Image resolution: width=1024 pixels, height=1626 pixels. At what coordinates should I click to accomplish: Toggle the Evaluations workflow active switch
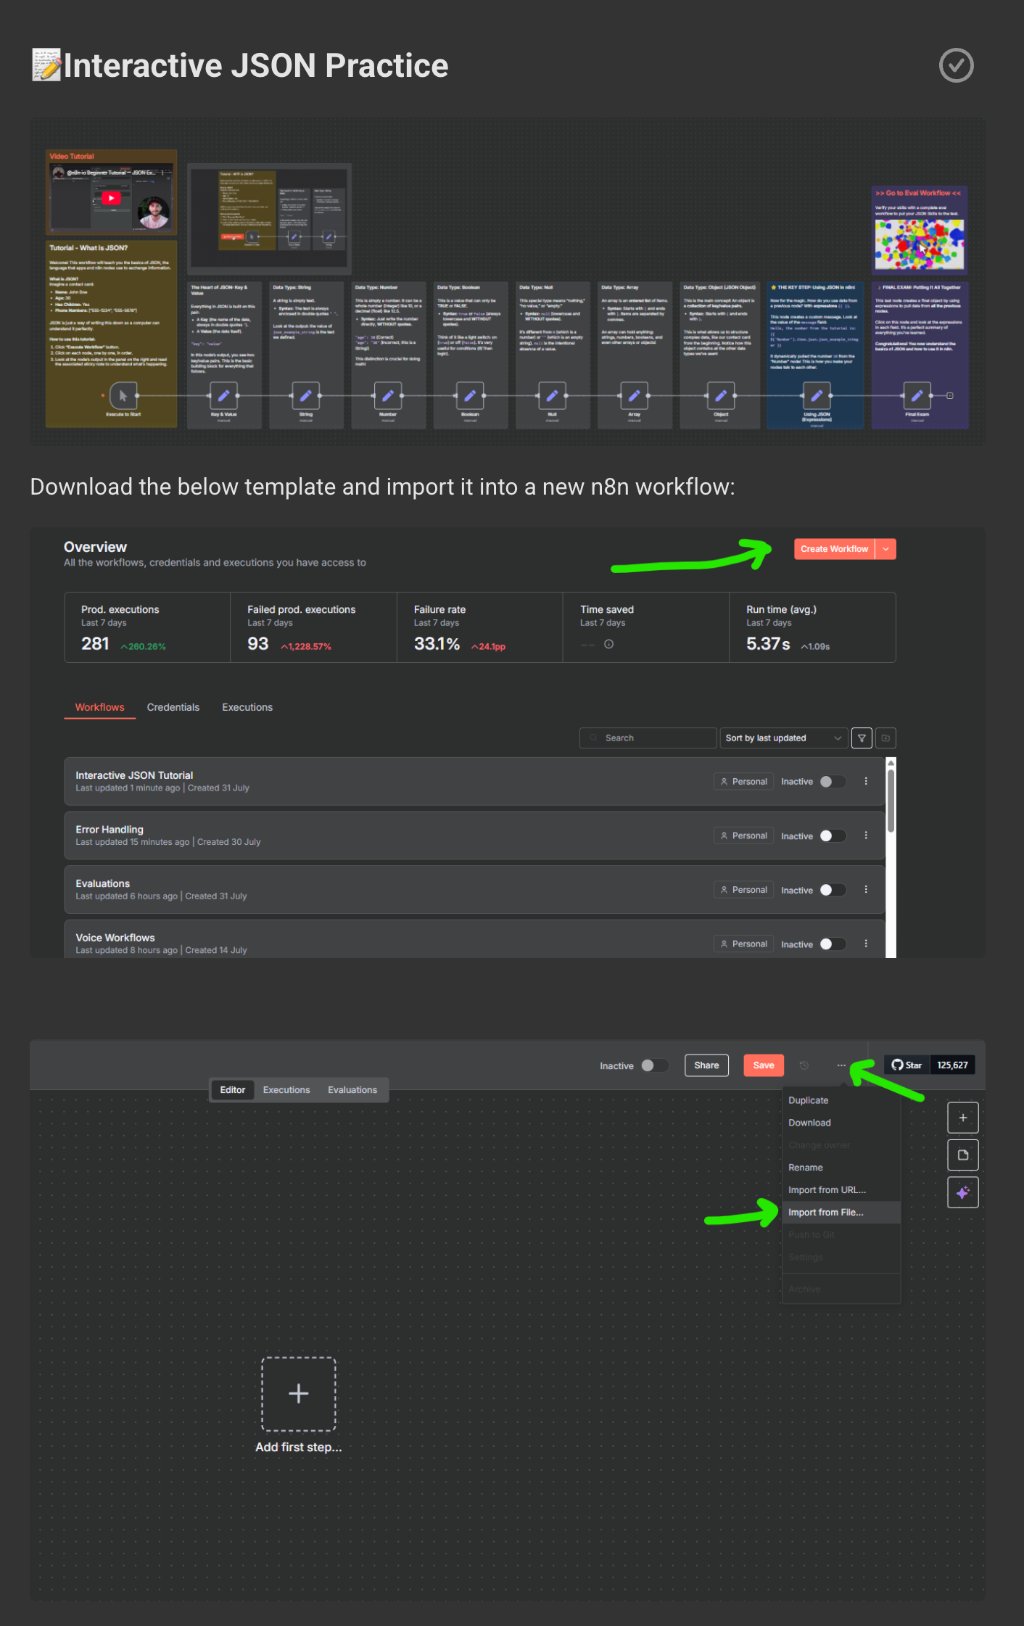tap(832, 890)
